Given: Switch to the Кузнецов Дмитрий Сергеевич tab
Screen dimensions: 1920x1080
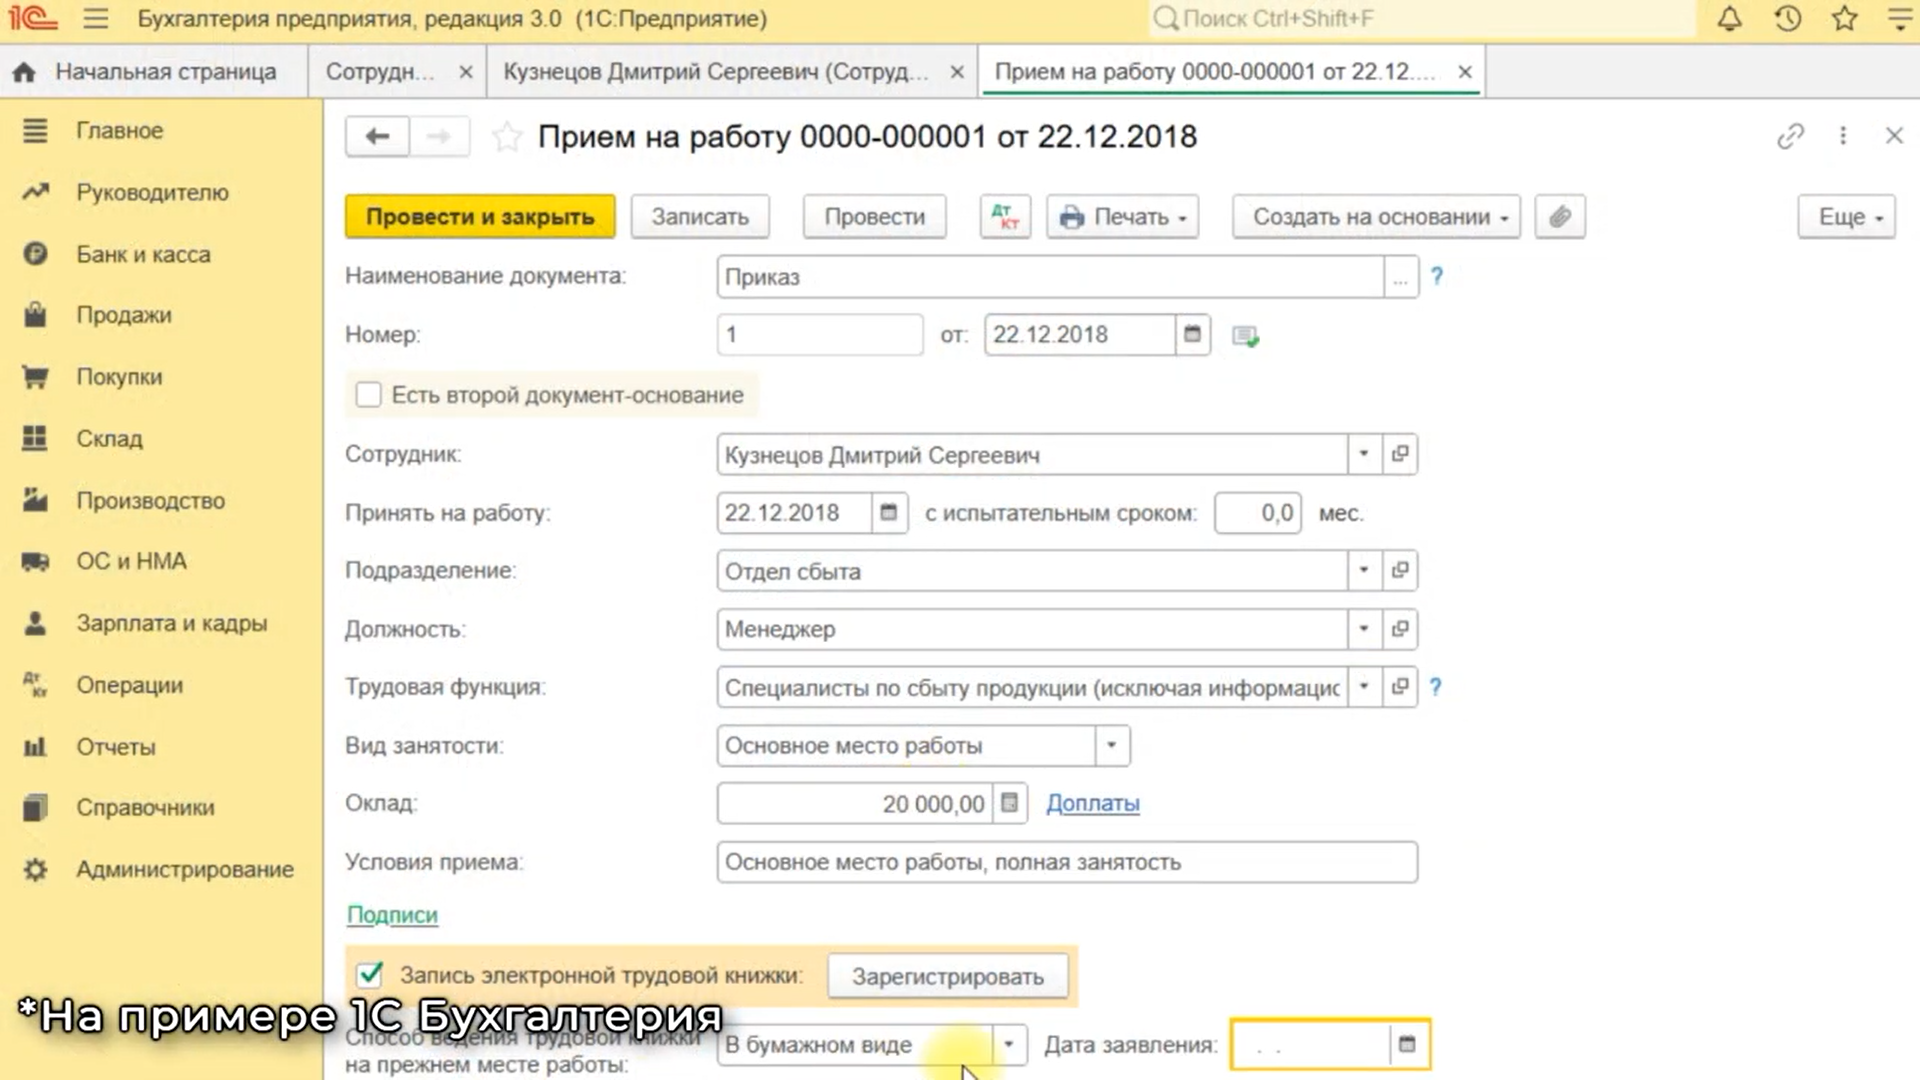Looking at the screenshot, I should point(715,72).
